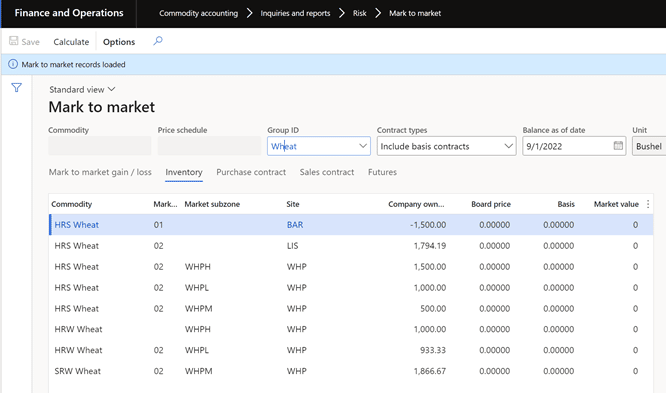666x393 pixels.
Task: Open the Contract types dropdown
Action: click(x=446, y=146)
